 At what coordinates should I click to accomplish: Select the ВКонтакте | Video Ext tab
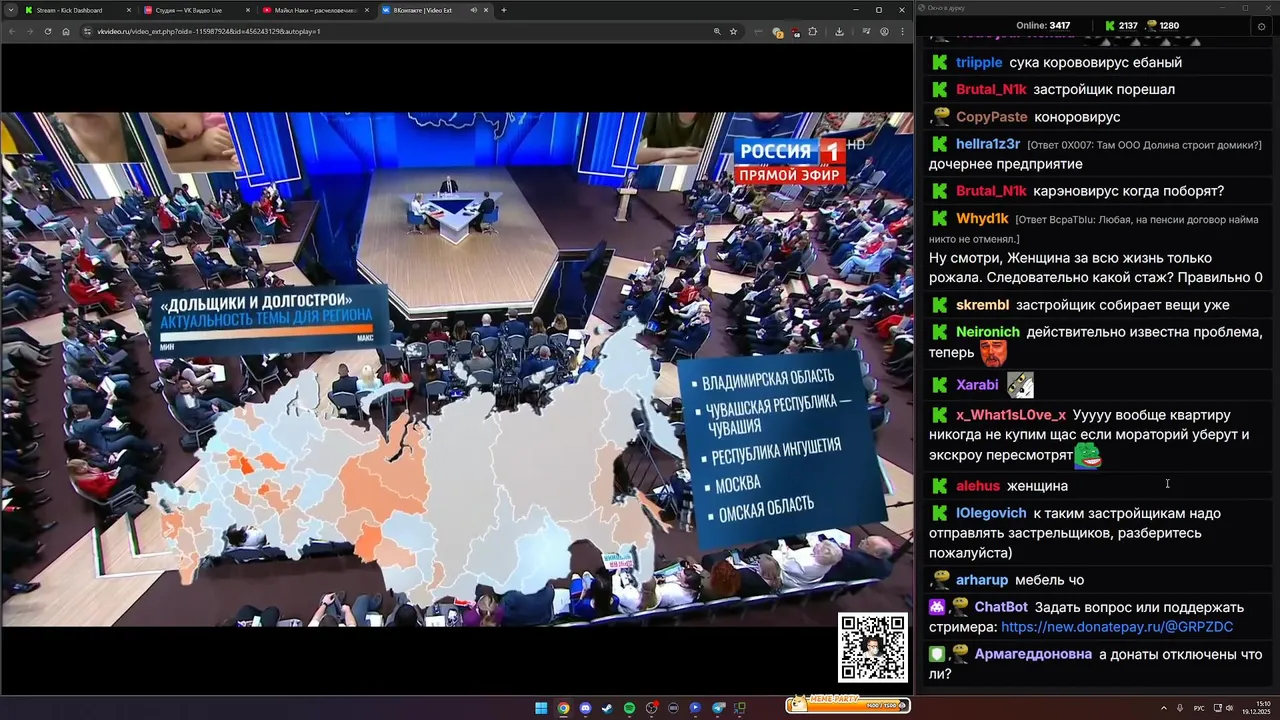coord(435,10)
